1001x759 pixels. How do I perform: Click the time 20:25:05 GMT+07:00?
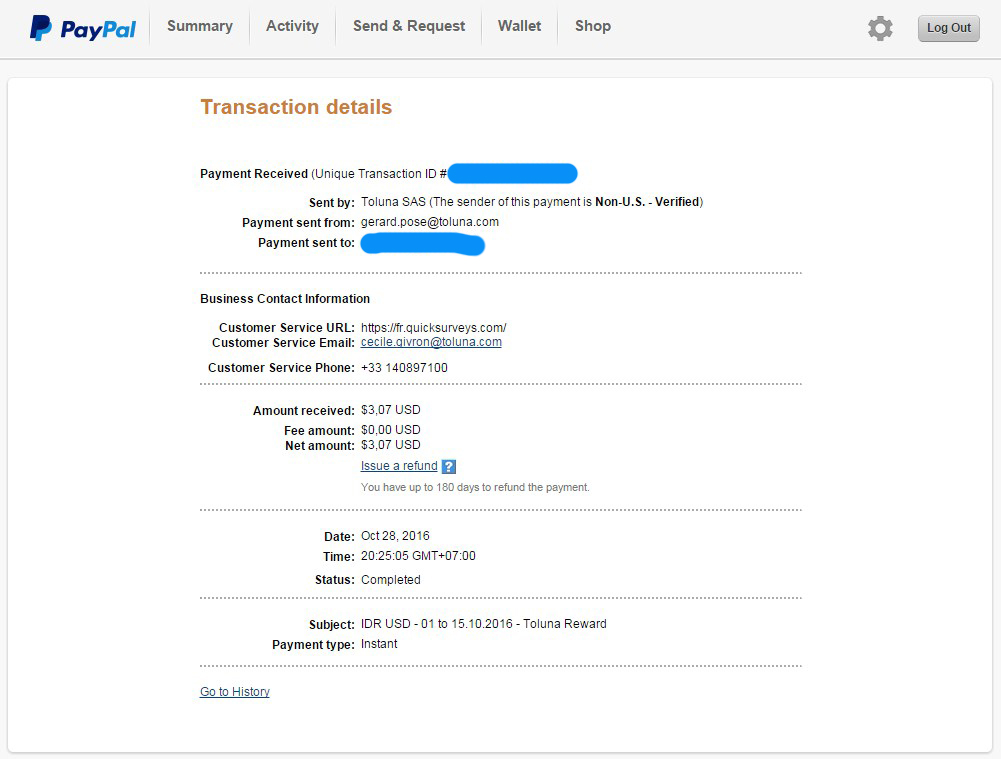tap(418, 556)
